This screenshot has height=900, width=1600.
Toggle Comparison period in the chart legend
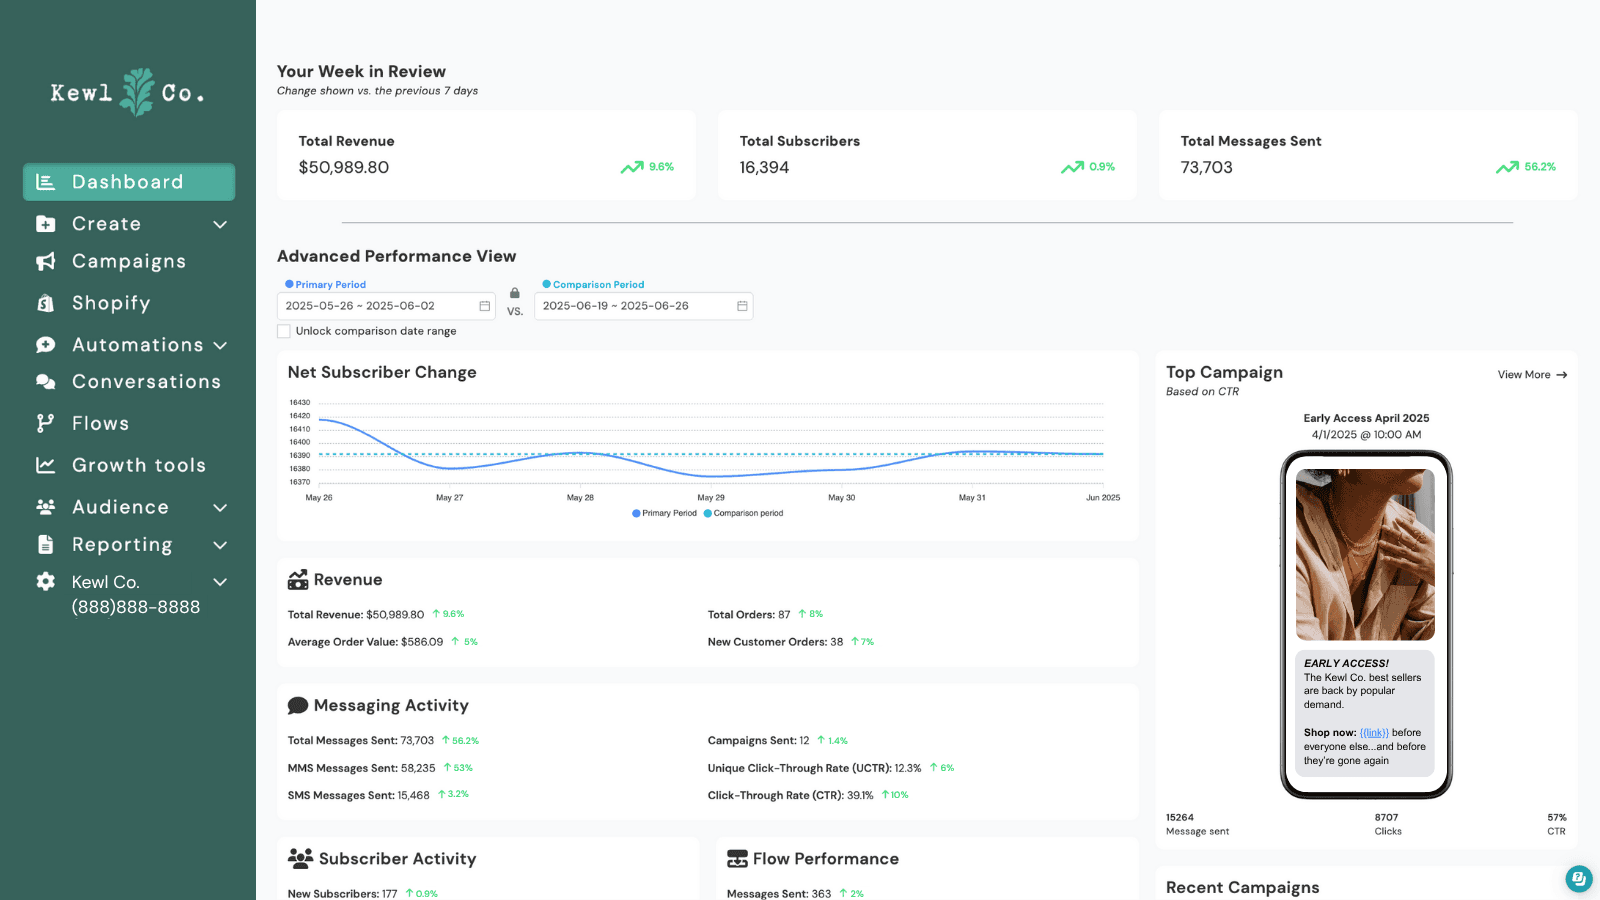click(743, 513)
